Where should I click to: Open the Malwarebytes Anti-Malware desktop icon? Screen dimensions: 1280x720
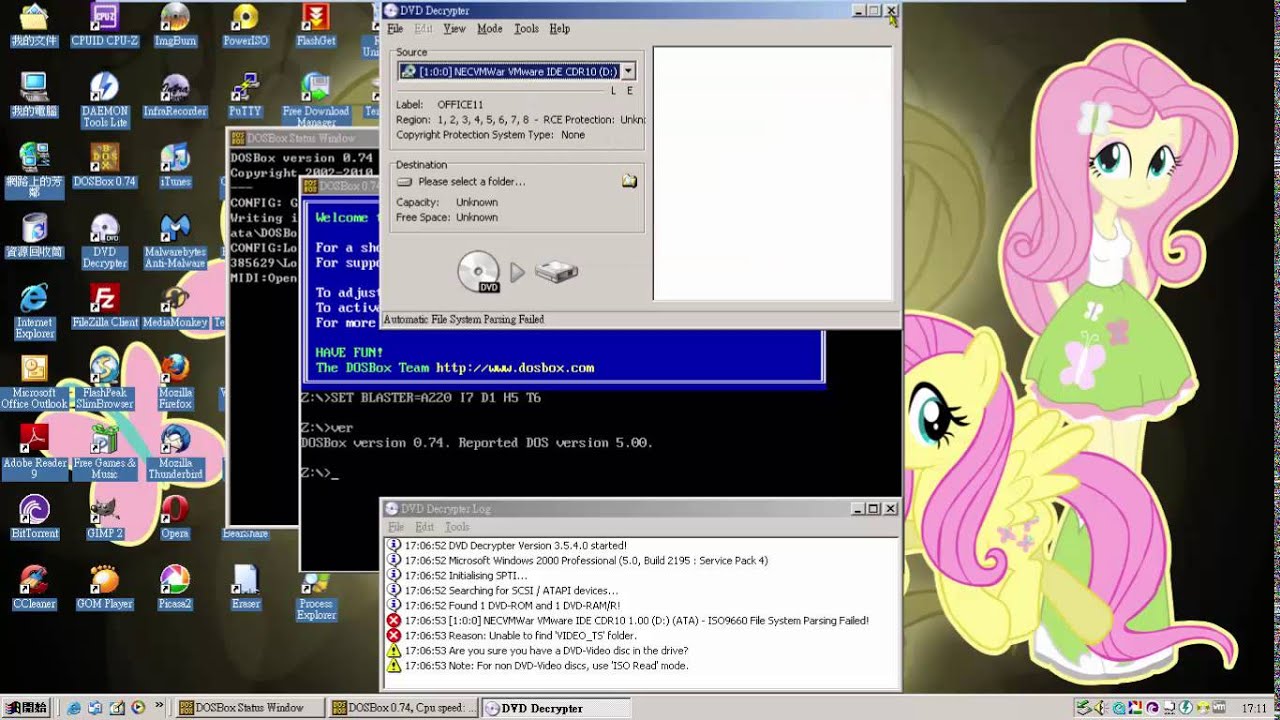pyautogui.click(x=175, y=241)
